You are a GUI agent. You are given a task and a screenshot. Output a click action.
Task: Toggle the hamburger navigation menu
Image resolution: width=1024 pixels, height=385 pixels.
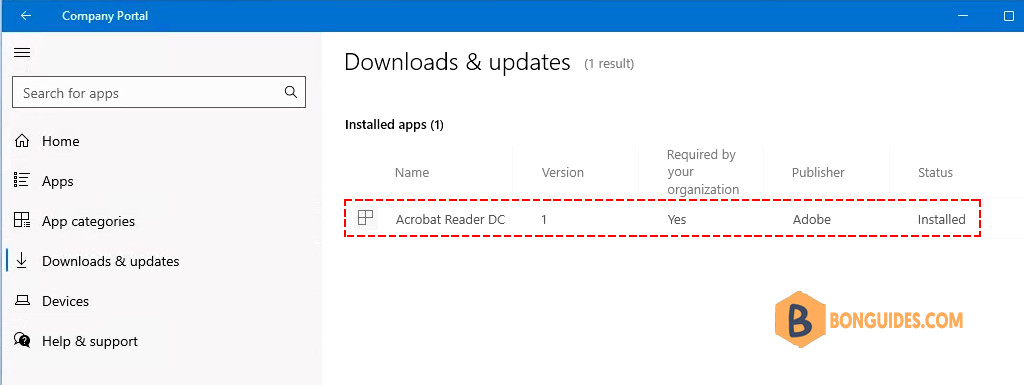point(22,52)
